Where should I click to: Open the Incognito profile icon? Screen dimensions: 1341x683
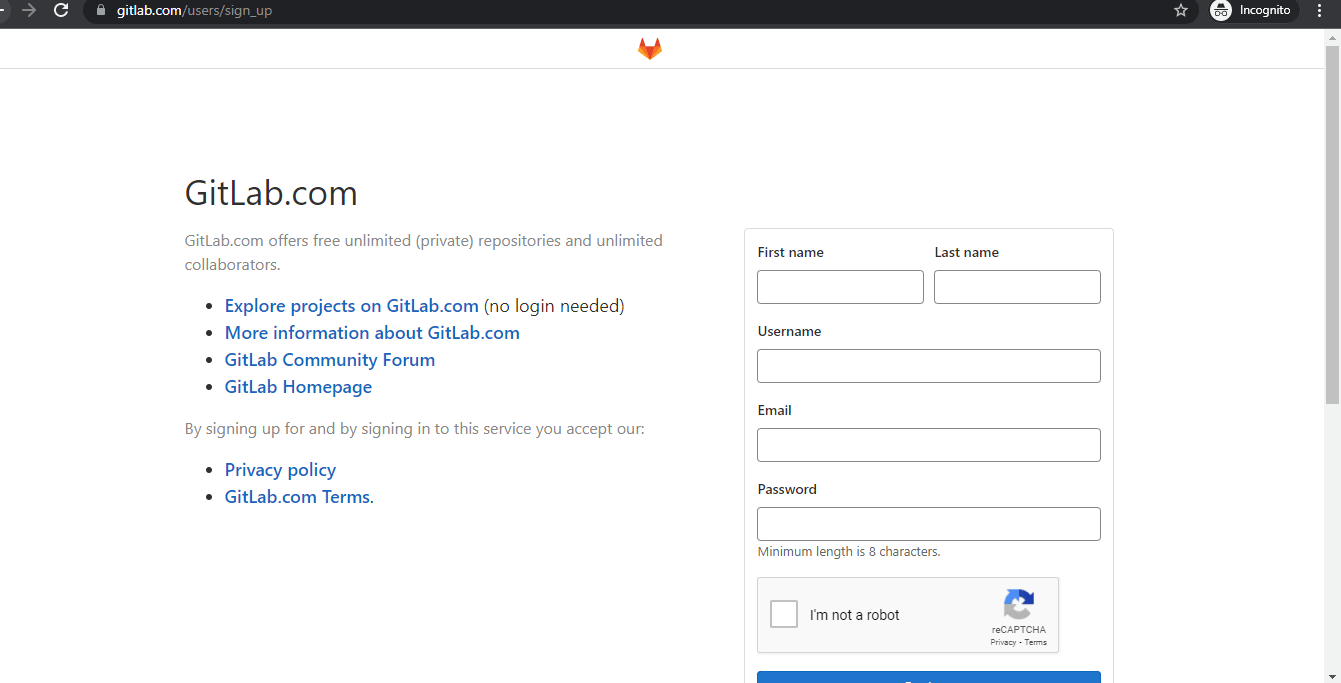point(1221,11)
